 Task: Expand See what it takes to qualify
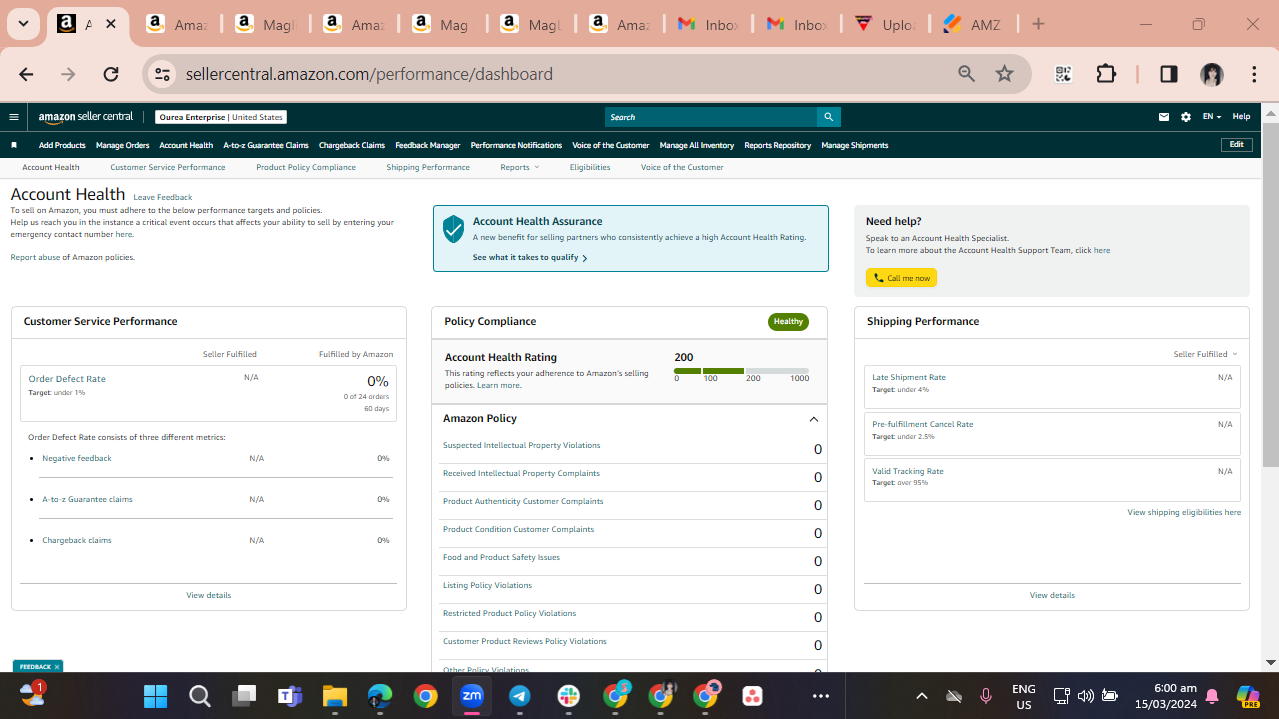(529, 257)
